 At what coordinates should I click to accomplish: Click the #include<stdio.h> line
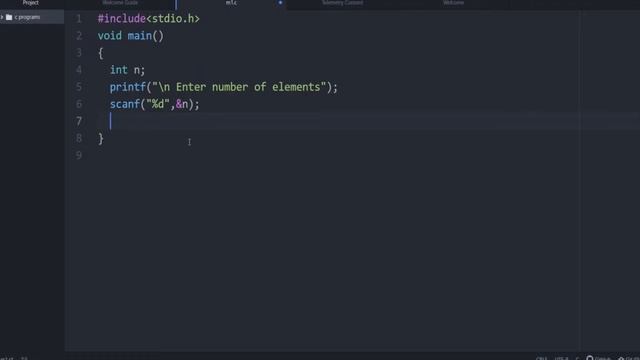[149, 19]
